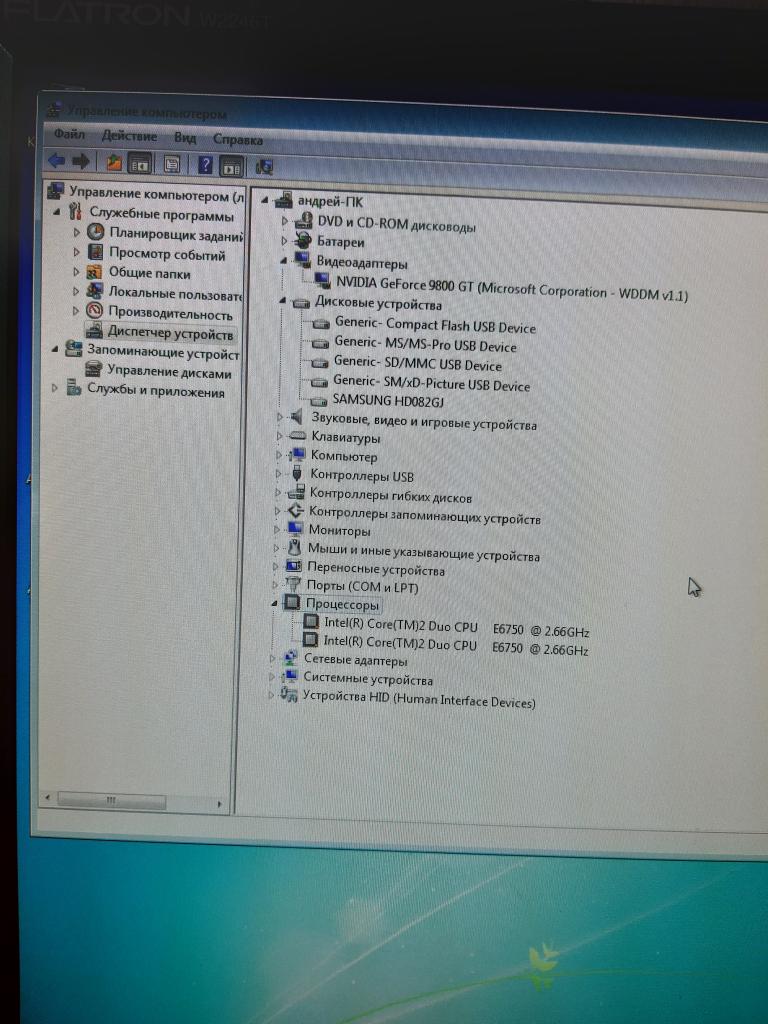The height and width of the screenshot is (1024, 768).
Task: Expand the Сетевые адаптеры node
Action: click(273, 659)
